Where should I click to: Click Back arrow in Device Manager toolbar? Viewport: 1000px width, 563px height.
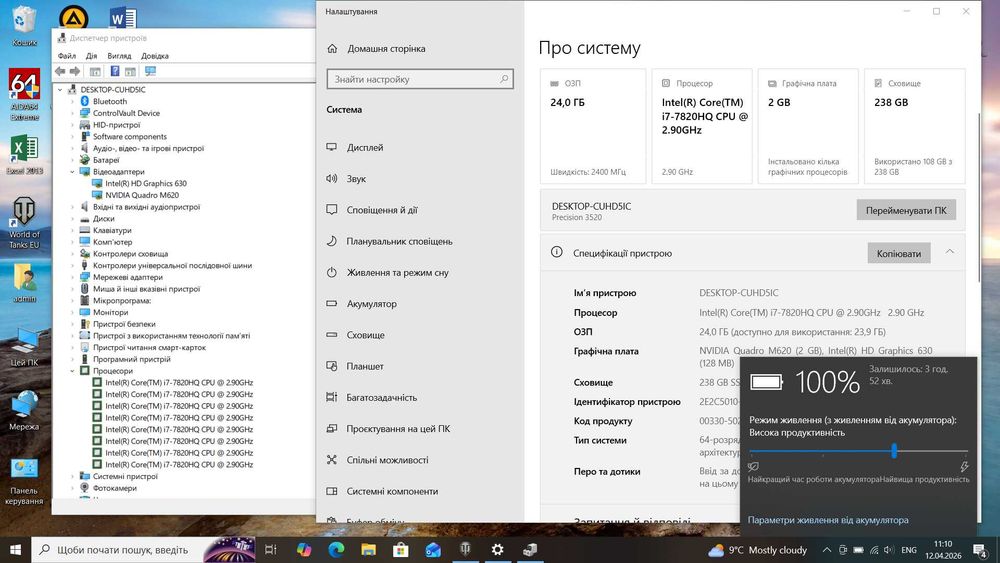coord(61,71)
